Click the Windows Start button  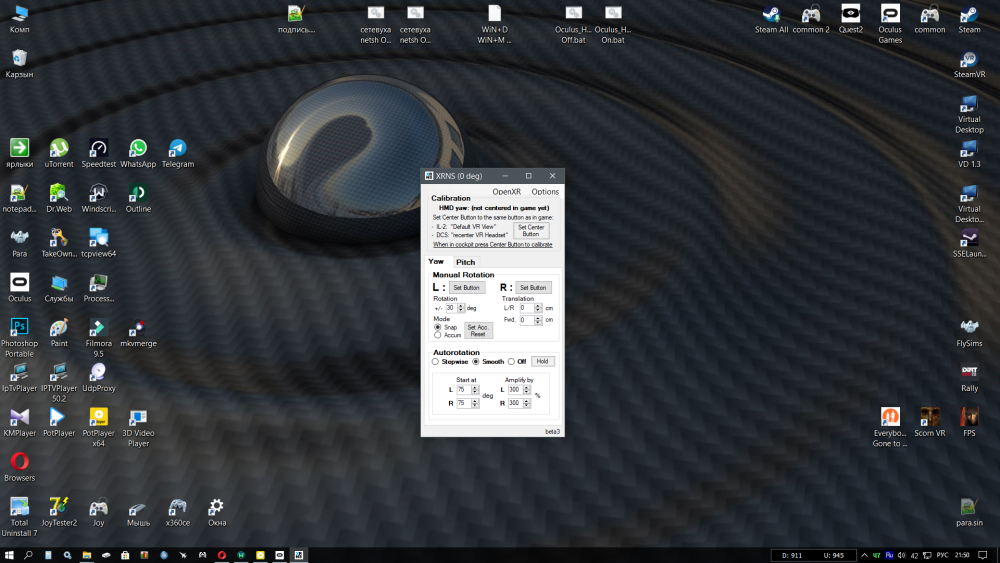click(9, 555)
